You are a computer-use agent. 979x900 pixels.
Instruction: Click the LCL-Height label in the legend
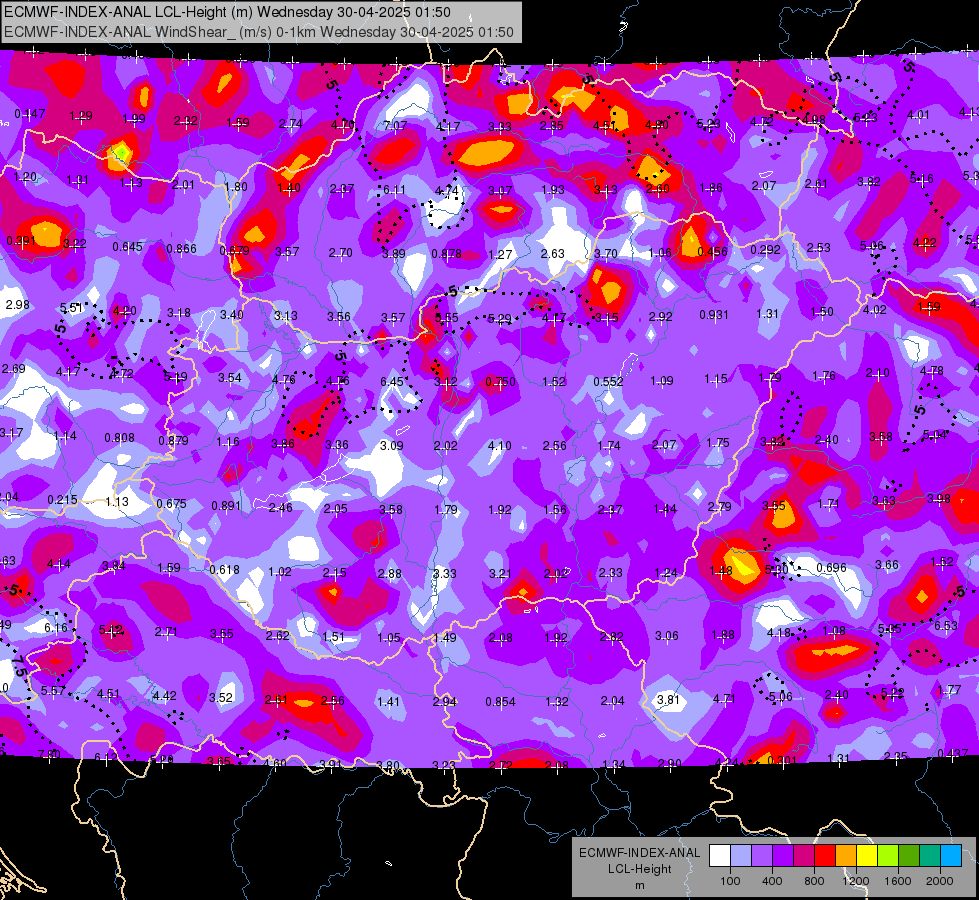point(640,869)
